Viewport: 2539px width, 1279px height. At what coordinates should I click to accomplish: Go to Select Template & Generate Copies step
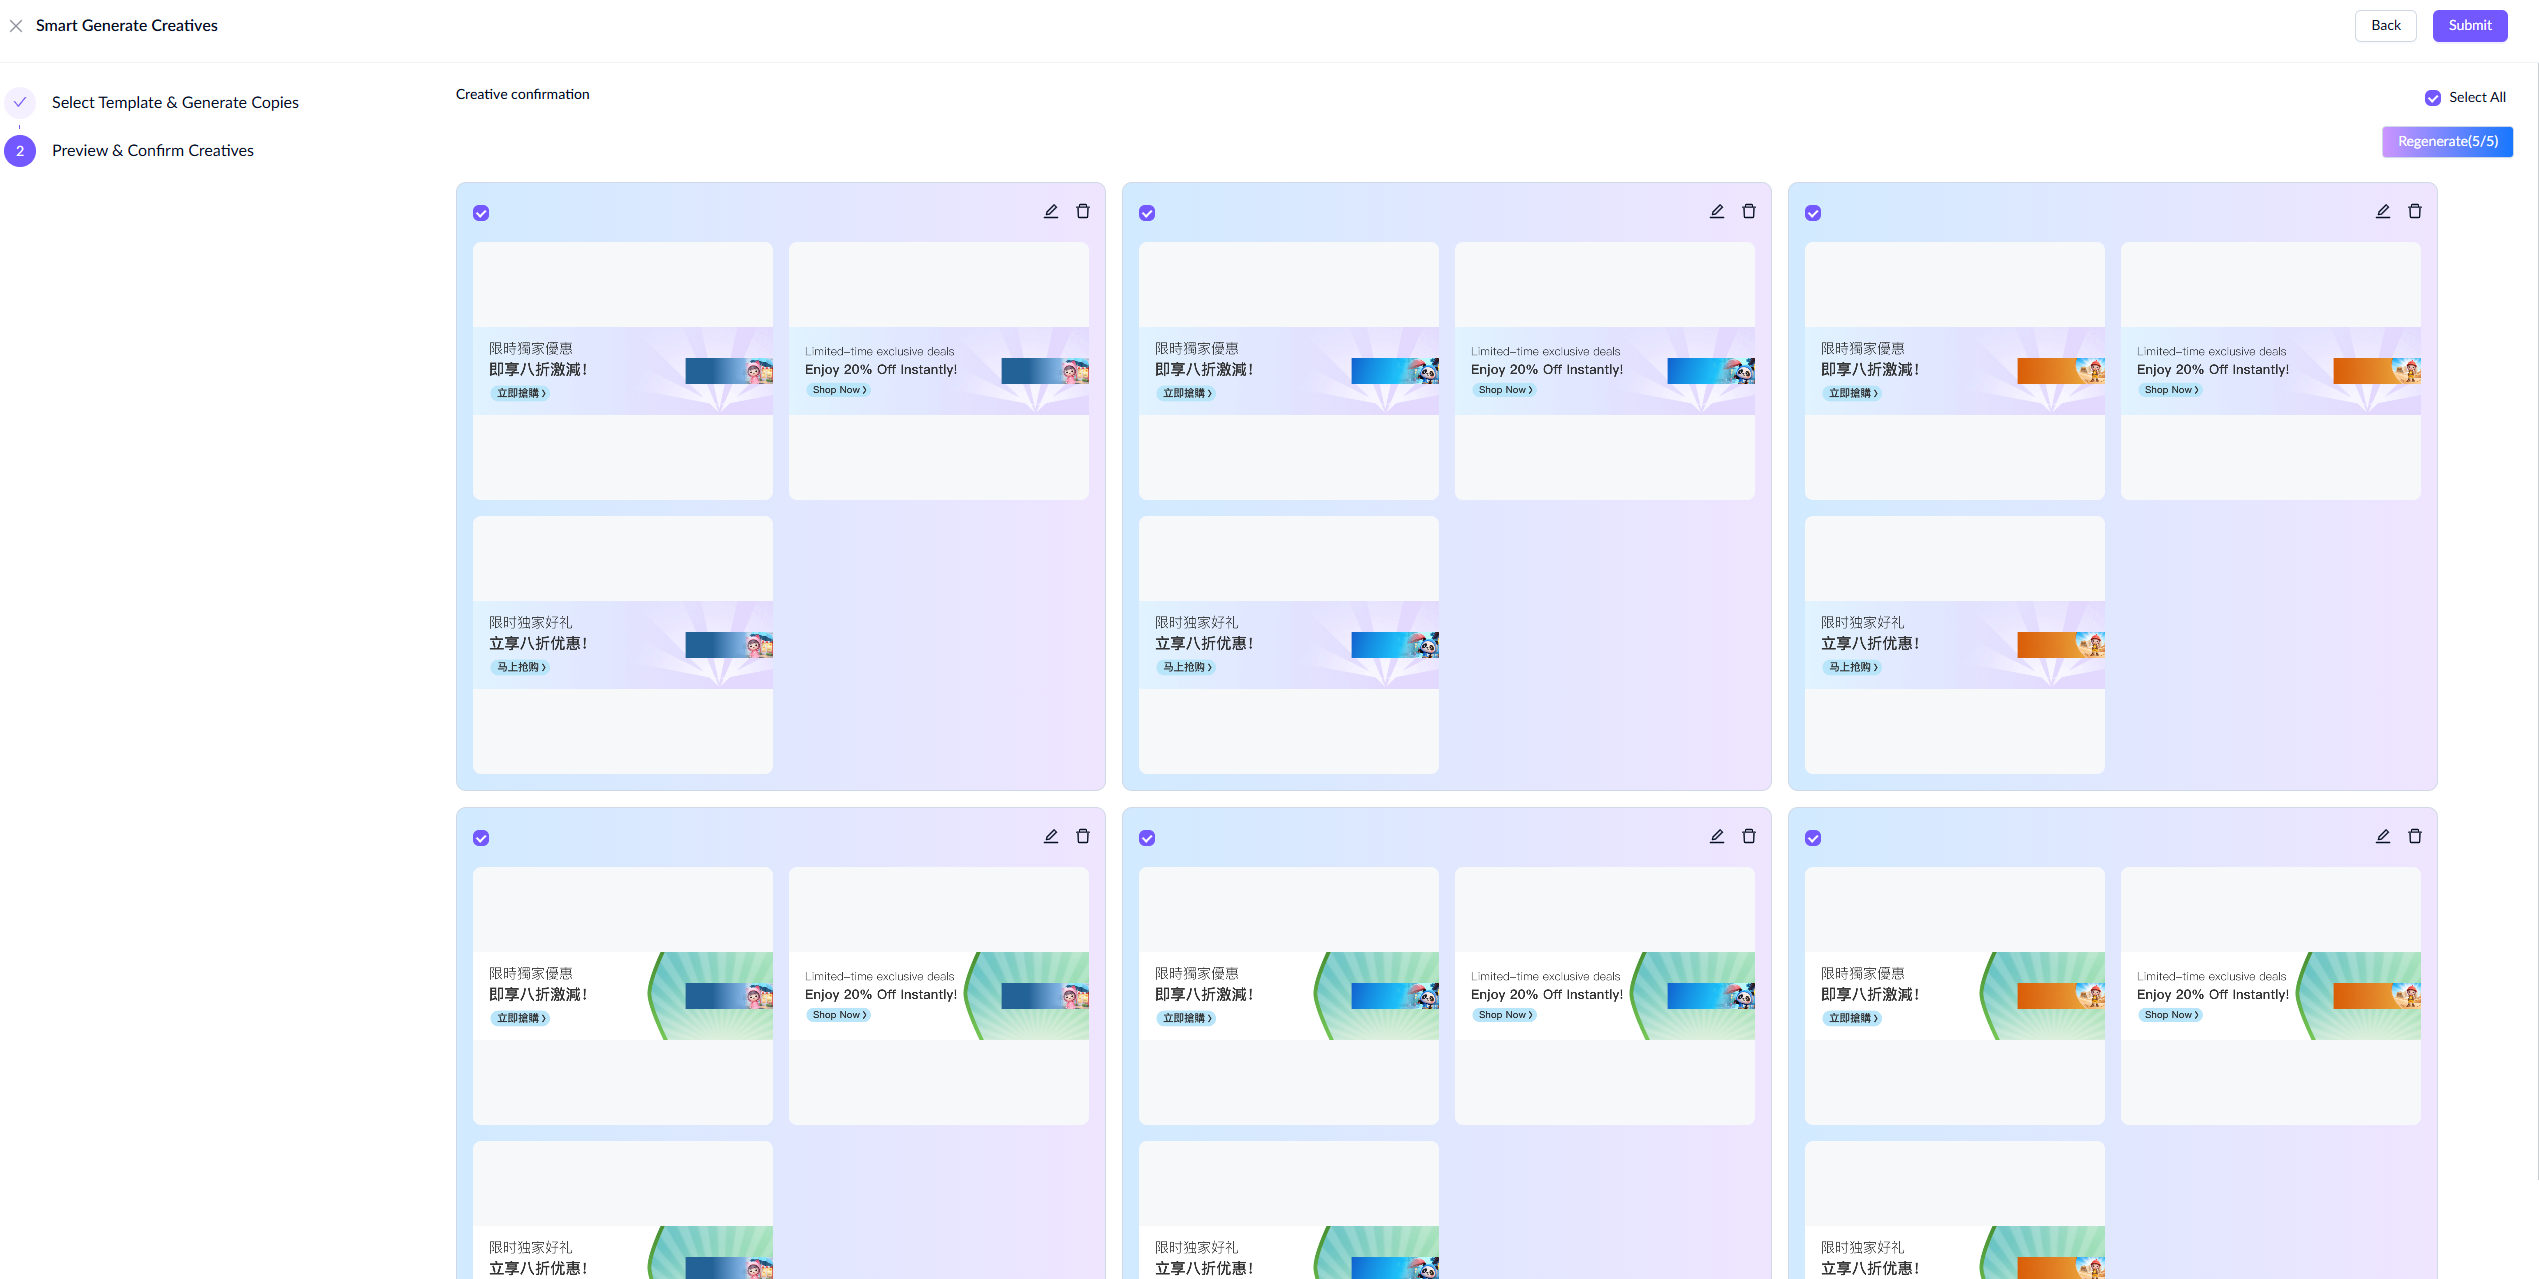(x=175, y=102)
